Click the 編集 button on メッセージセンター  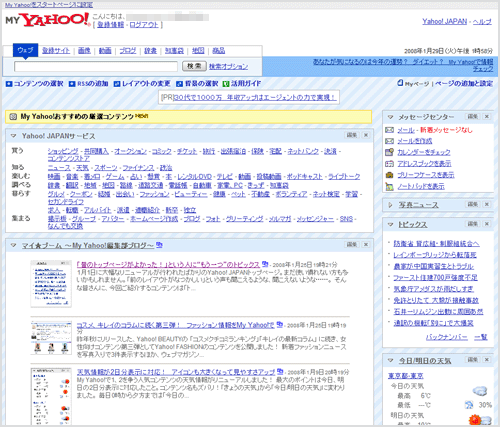[x=473, y=116]
